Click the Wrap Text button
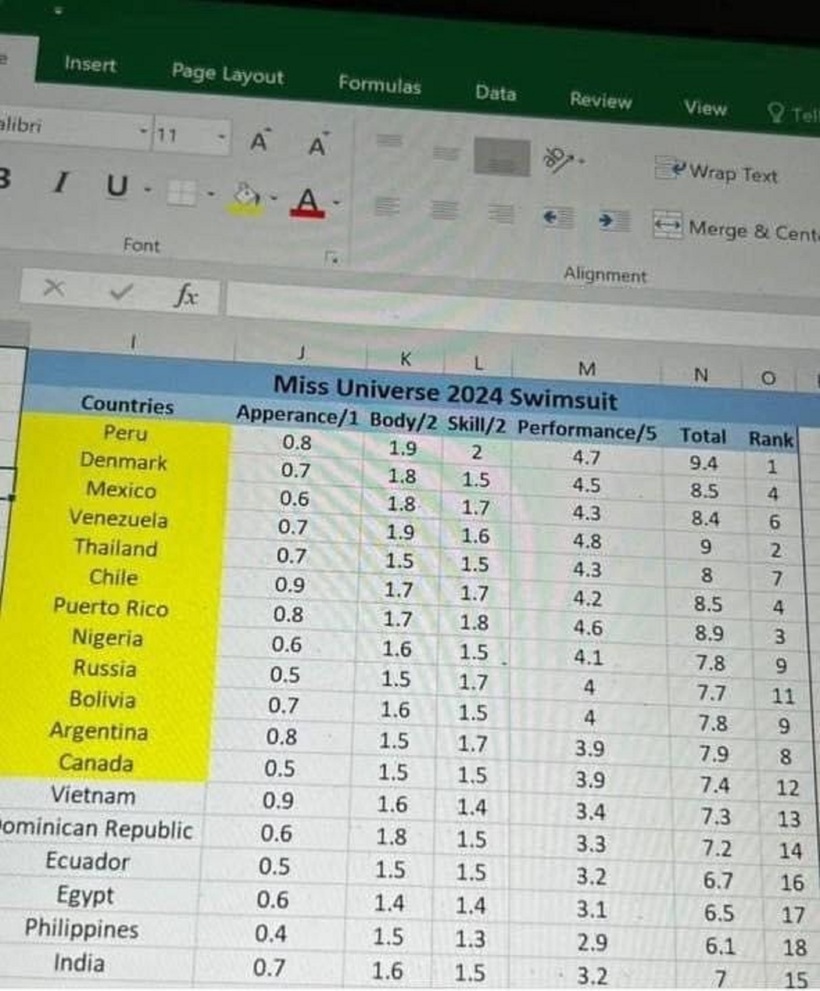This screenshot has width=820, height=991. tap(716, 173)
